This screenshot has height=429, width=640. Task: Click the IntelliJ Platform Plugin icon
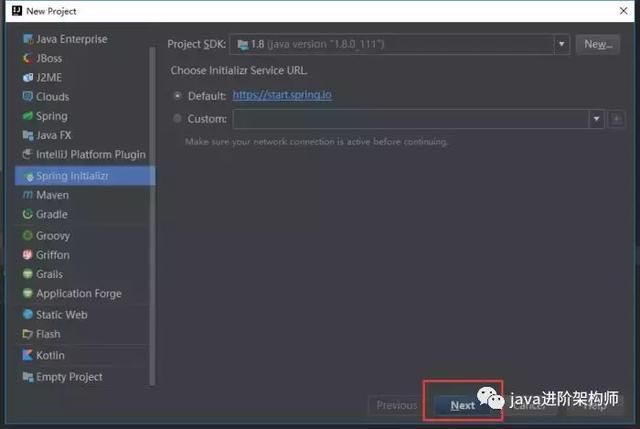(x=28, y=154)
